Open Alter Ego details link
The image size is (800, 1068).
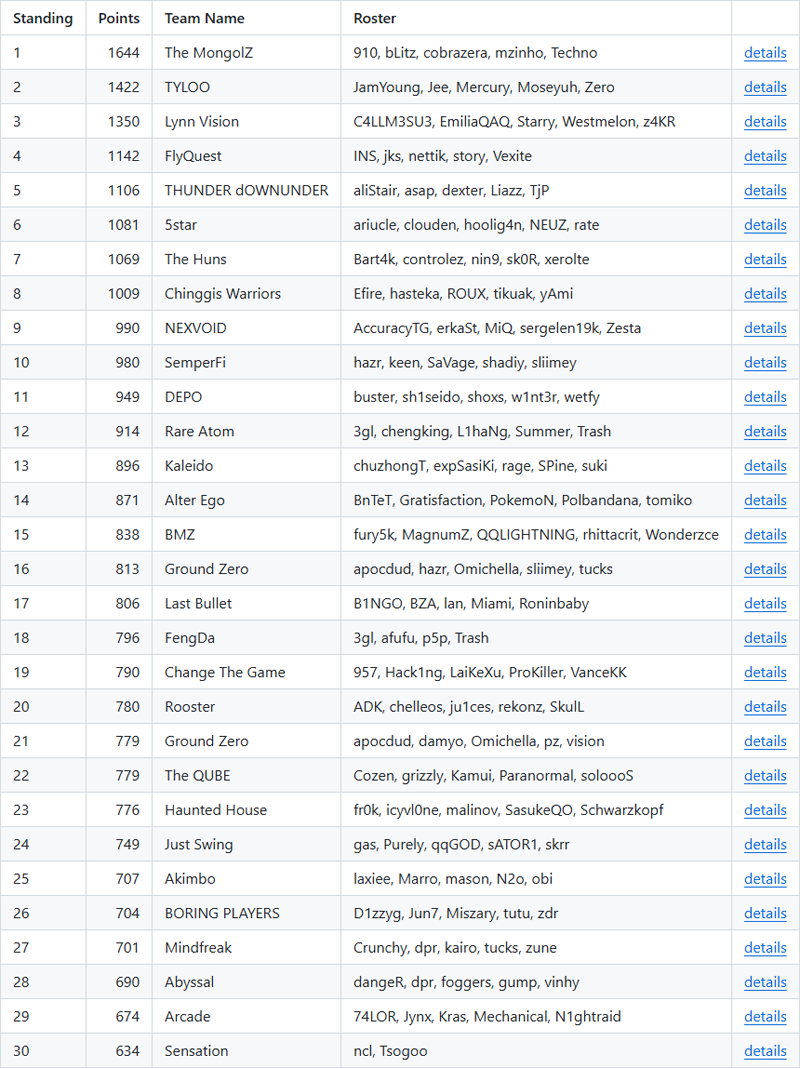tap(765, 500)
